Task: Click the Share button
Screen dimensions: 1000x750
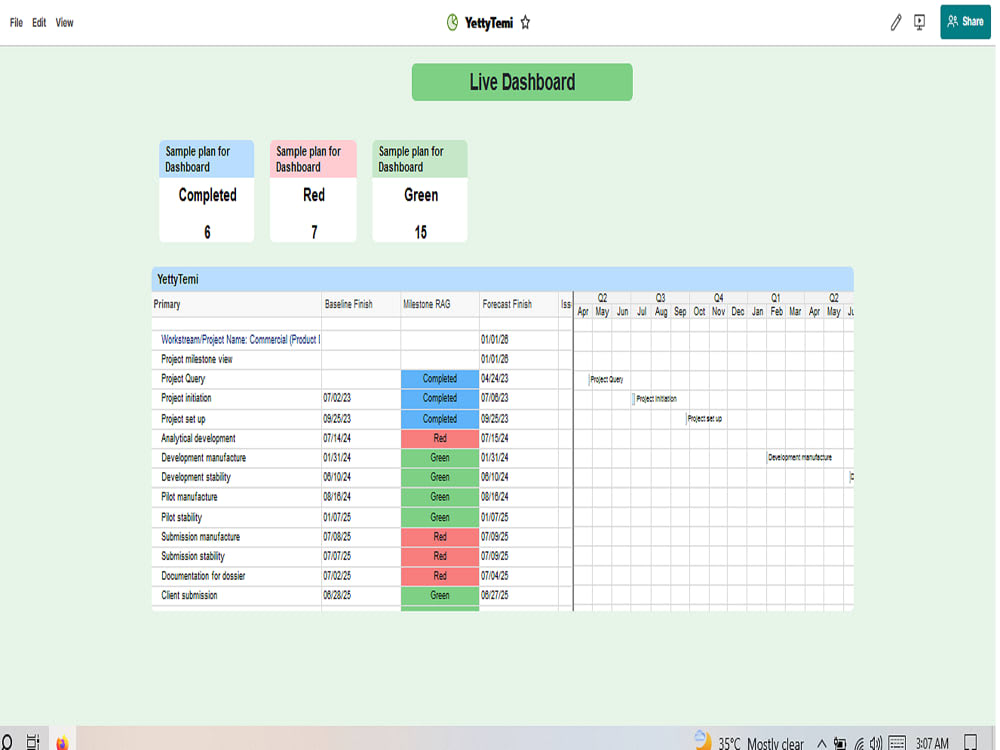Action: (x=964, y=21)
